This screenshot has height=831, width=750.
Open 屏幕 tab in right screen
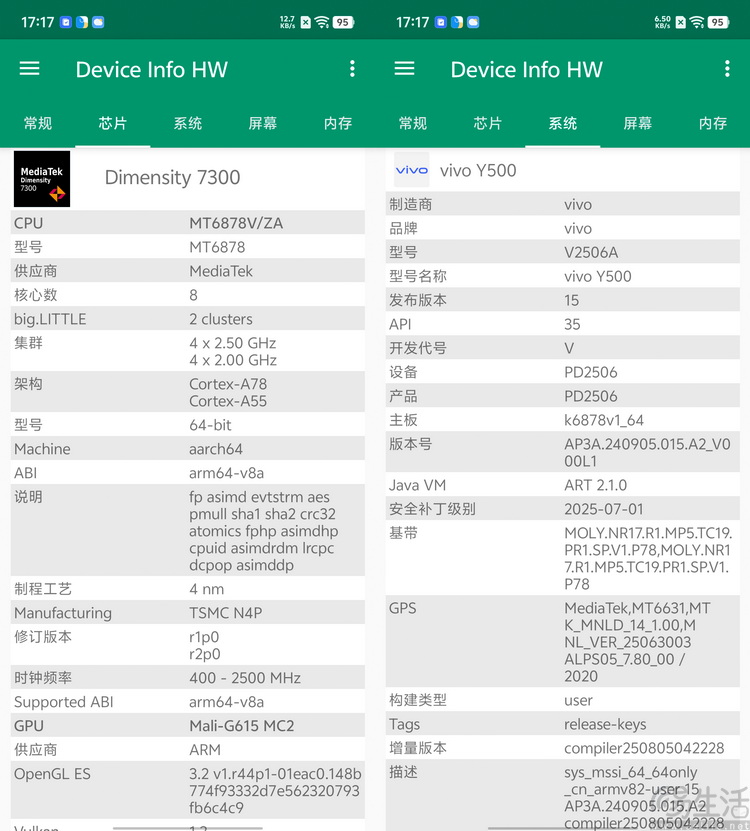638,123
